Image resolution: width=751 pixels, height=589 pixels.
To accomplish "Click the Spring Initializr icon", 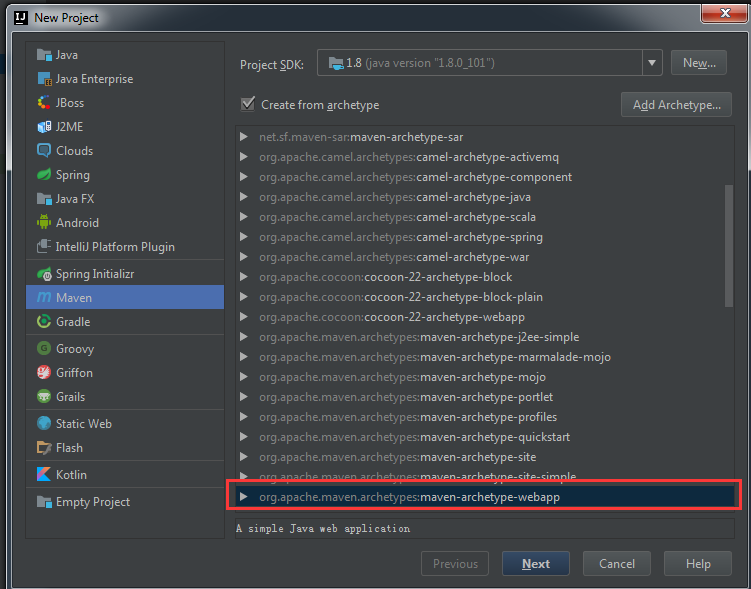I will tap(44, 274).
